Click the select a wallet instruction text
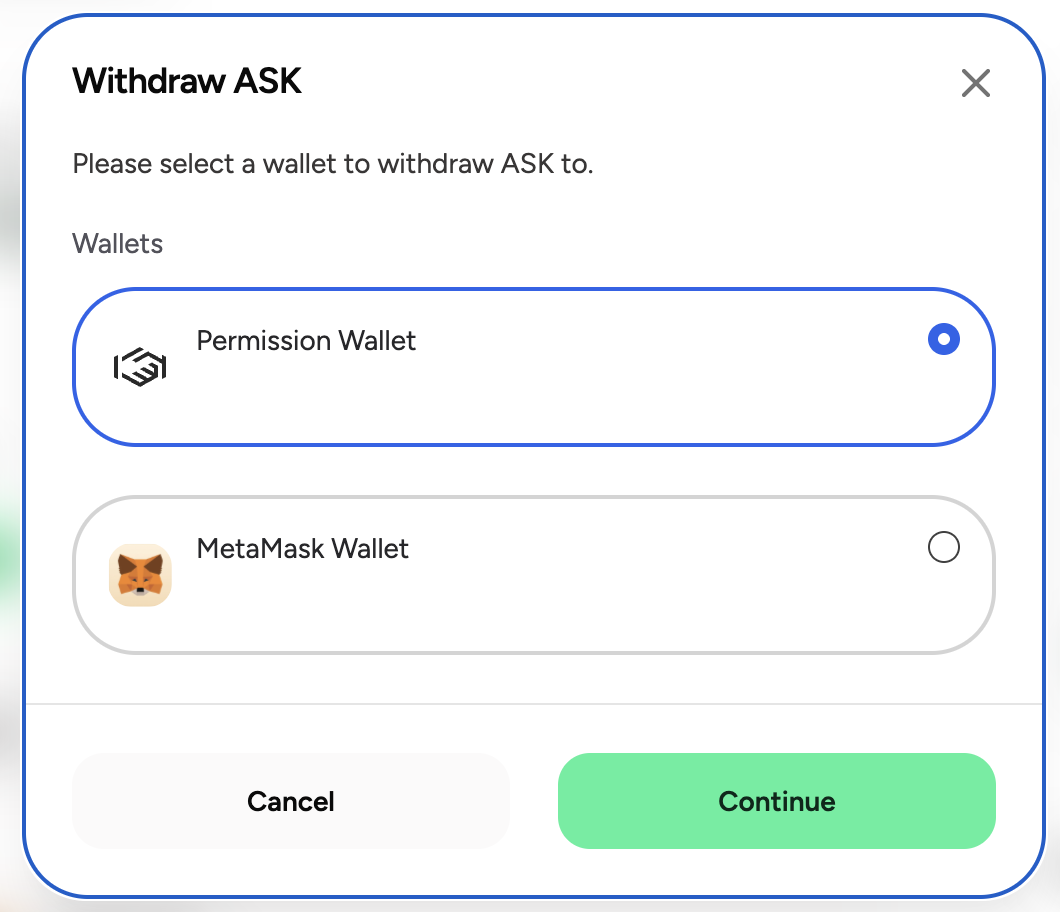 point(333,164)
